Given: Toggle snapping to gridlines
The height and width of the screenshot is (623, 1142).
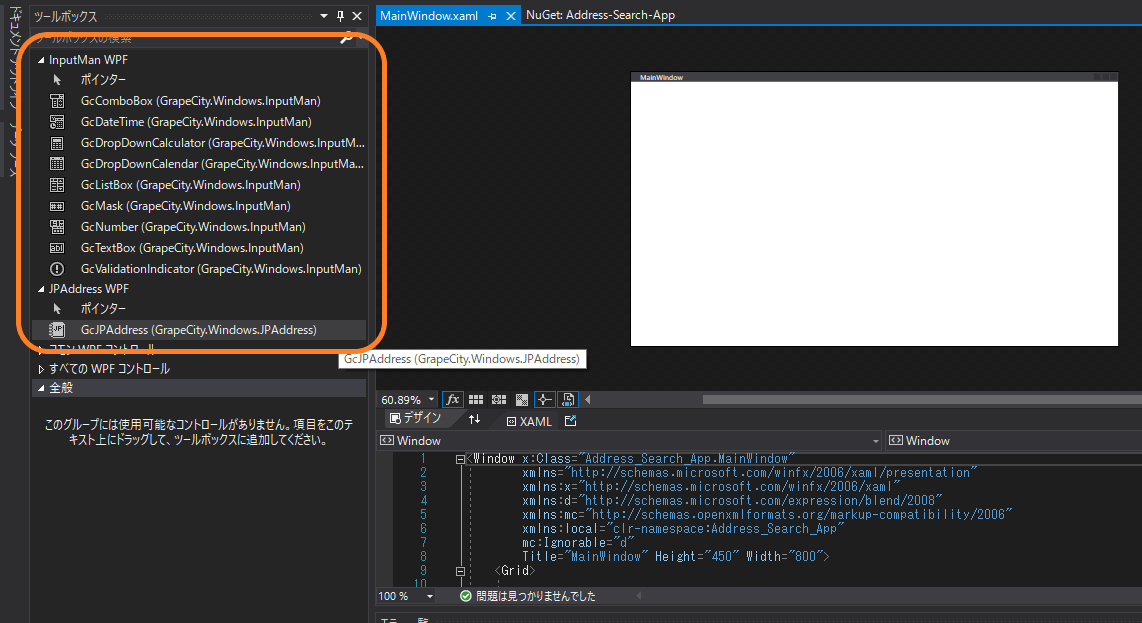Looking at the screenshot, I should pyautogui.click(x=499, y=399).
